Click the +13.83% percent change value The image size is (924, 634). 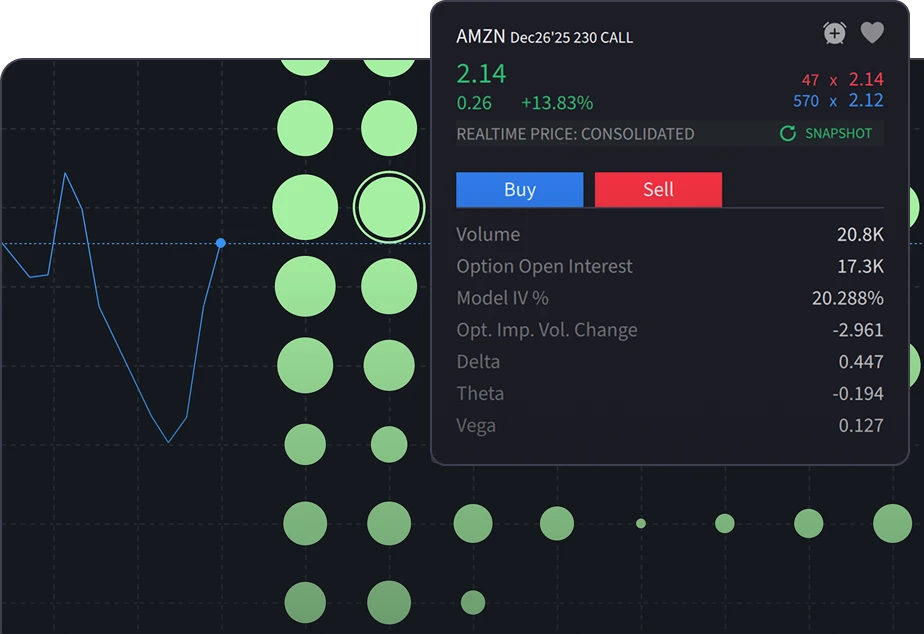click(x=557, y=103)
